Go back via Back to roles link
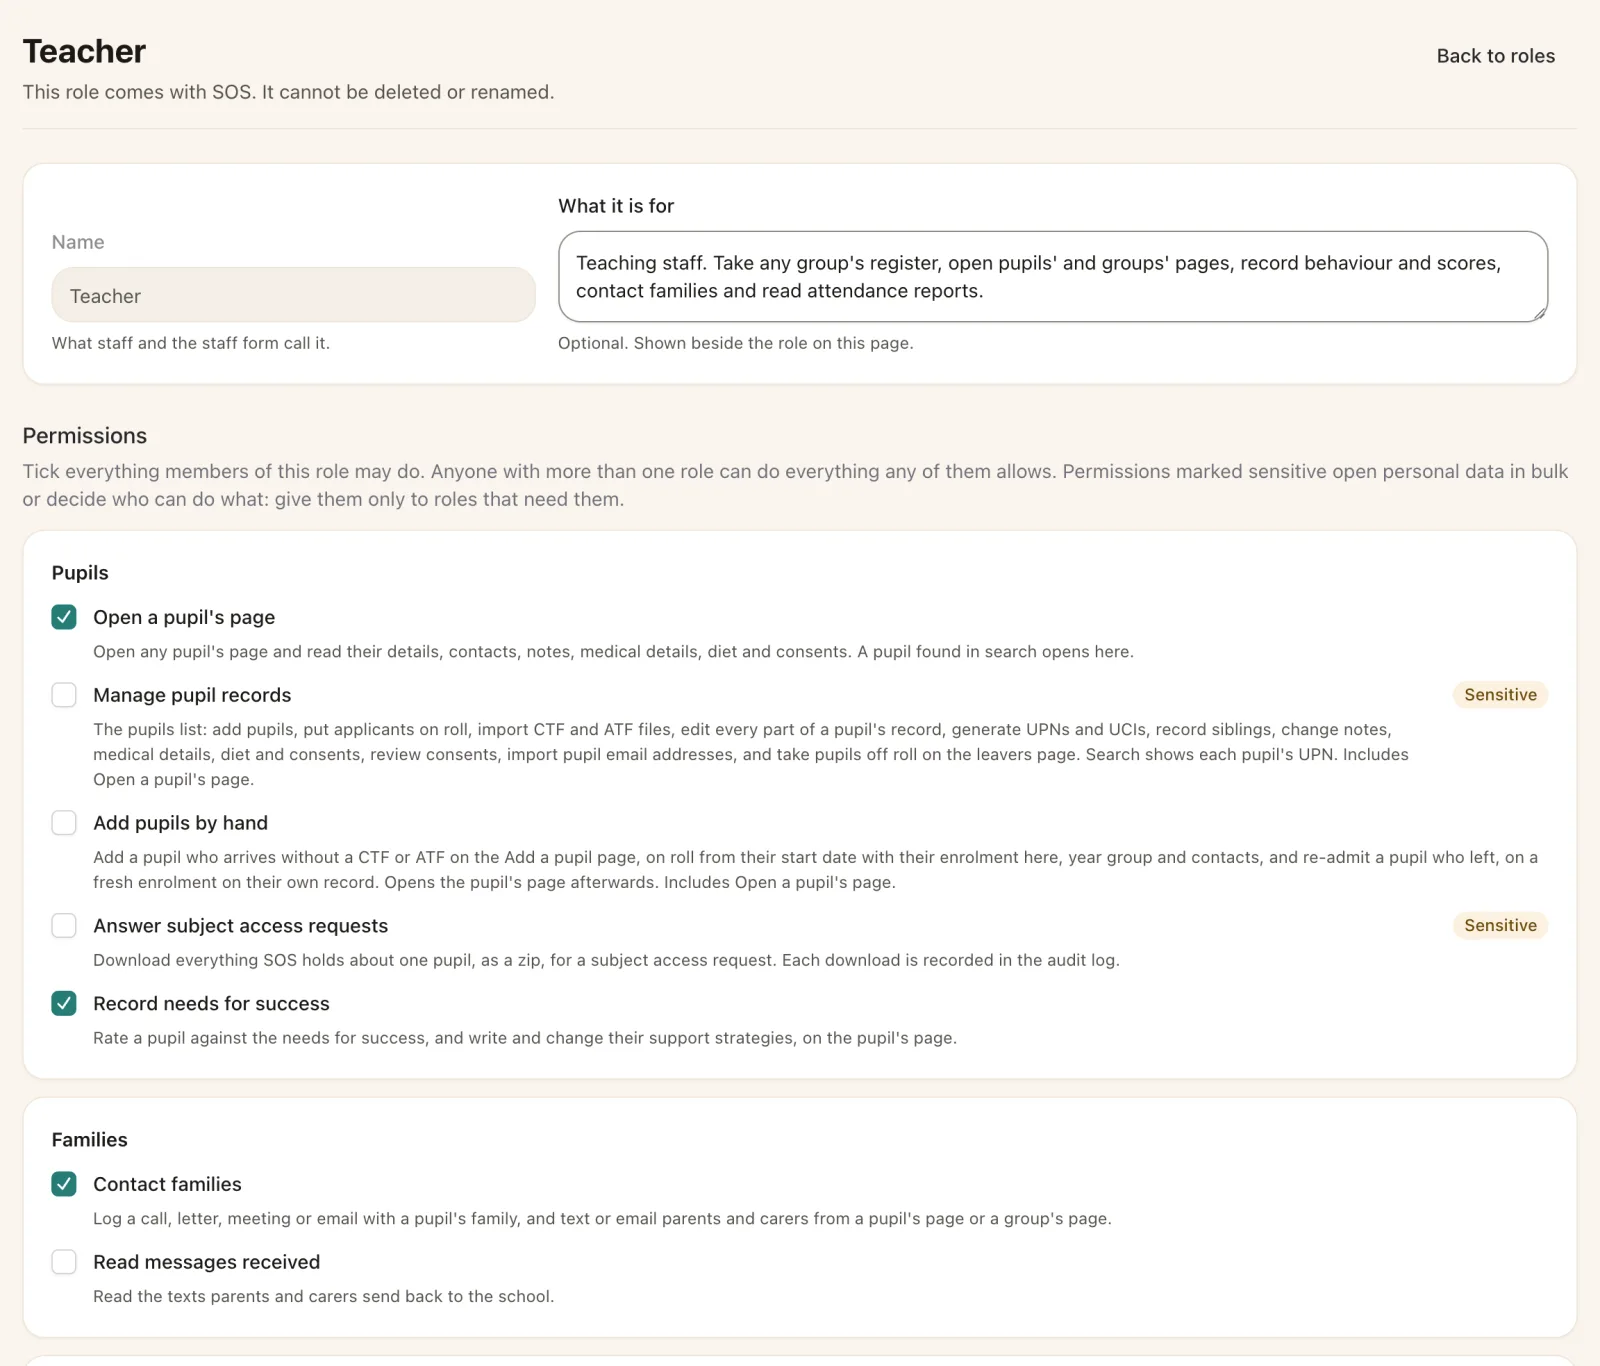The height and width of the screenshot is (1366, 1600). tap(1495, 56)
